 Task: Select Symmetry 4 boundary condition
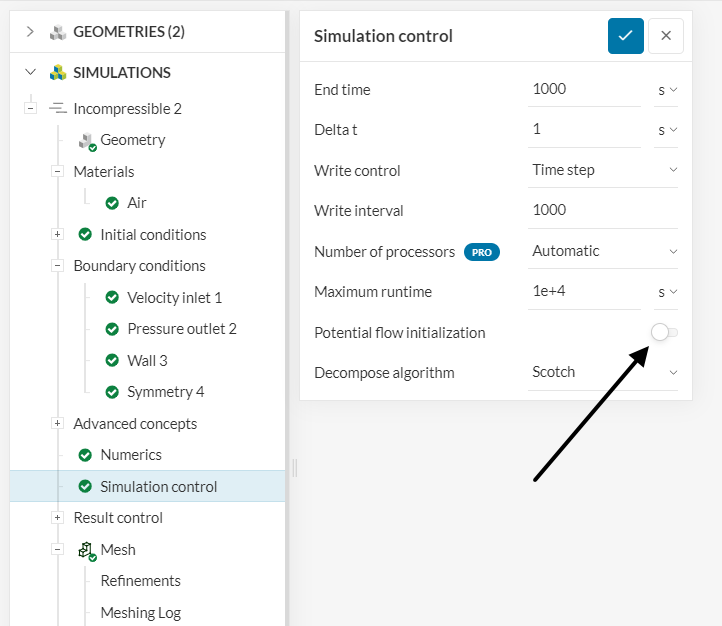coord(166,392)
